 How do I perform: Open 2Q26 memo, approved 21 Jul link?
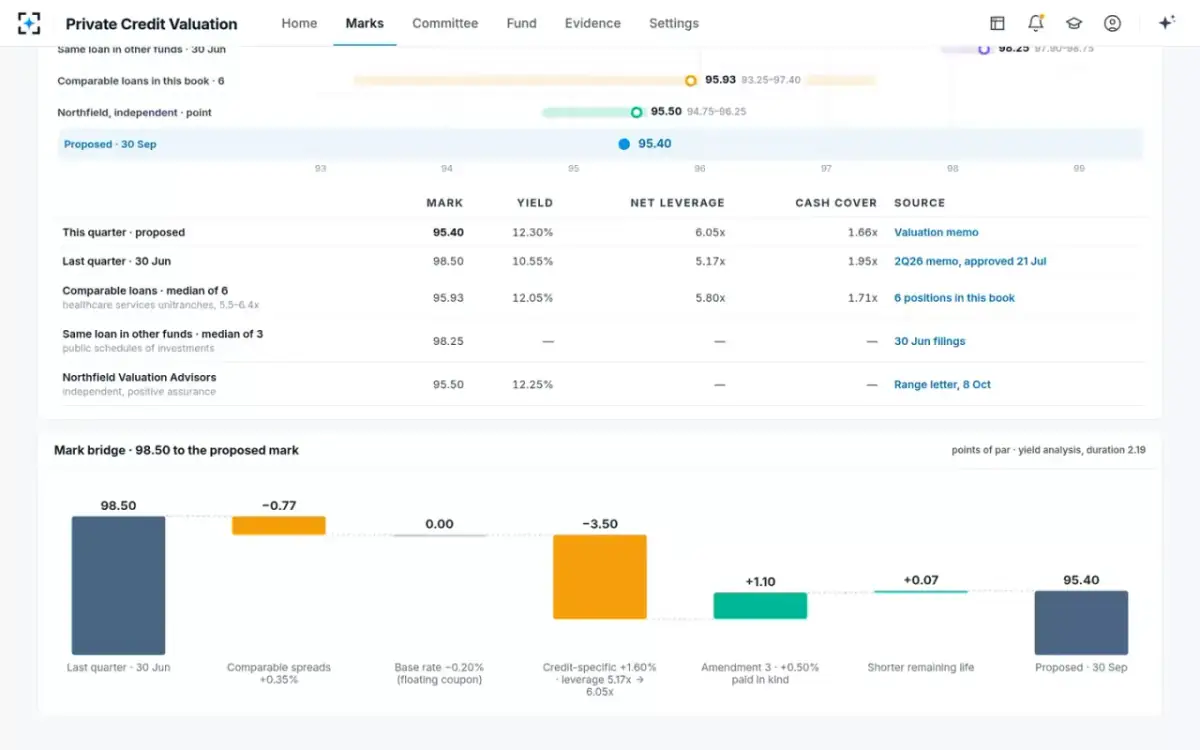[x=970, y=261]
